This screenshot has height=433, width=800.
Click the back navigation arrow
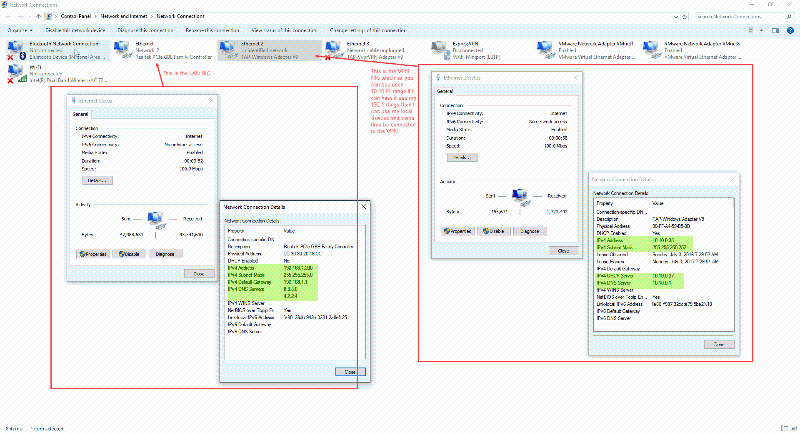(8, 16)
